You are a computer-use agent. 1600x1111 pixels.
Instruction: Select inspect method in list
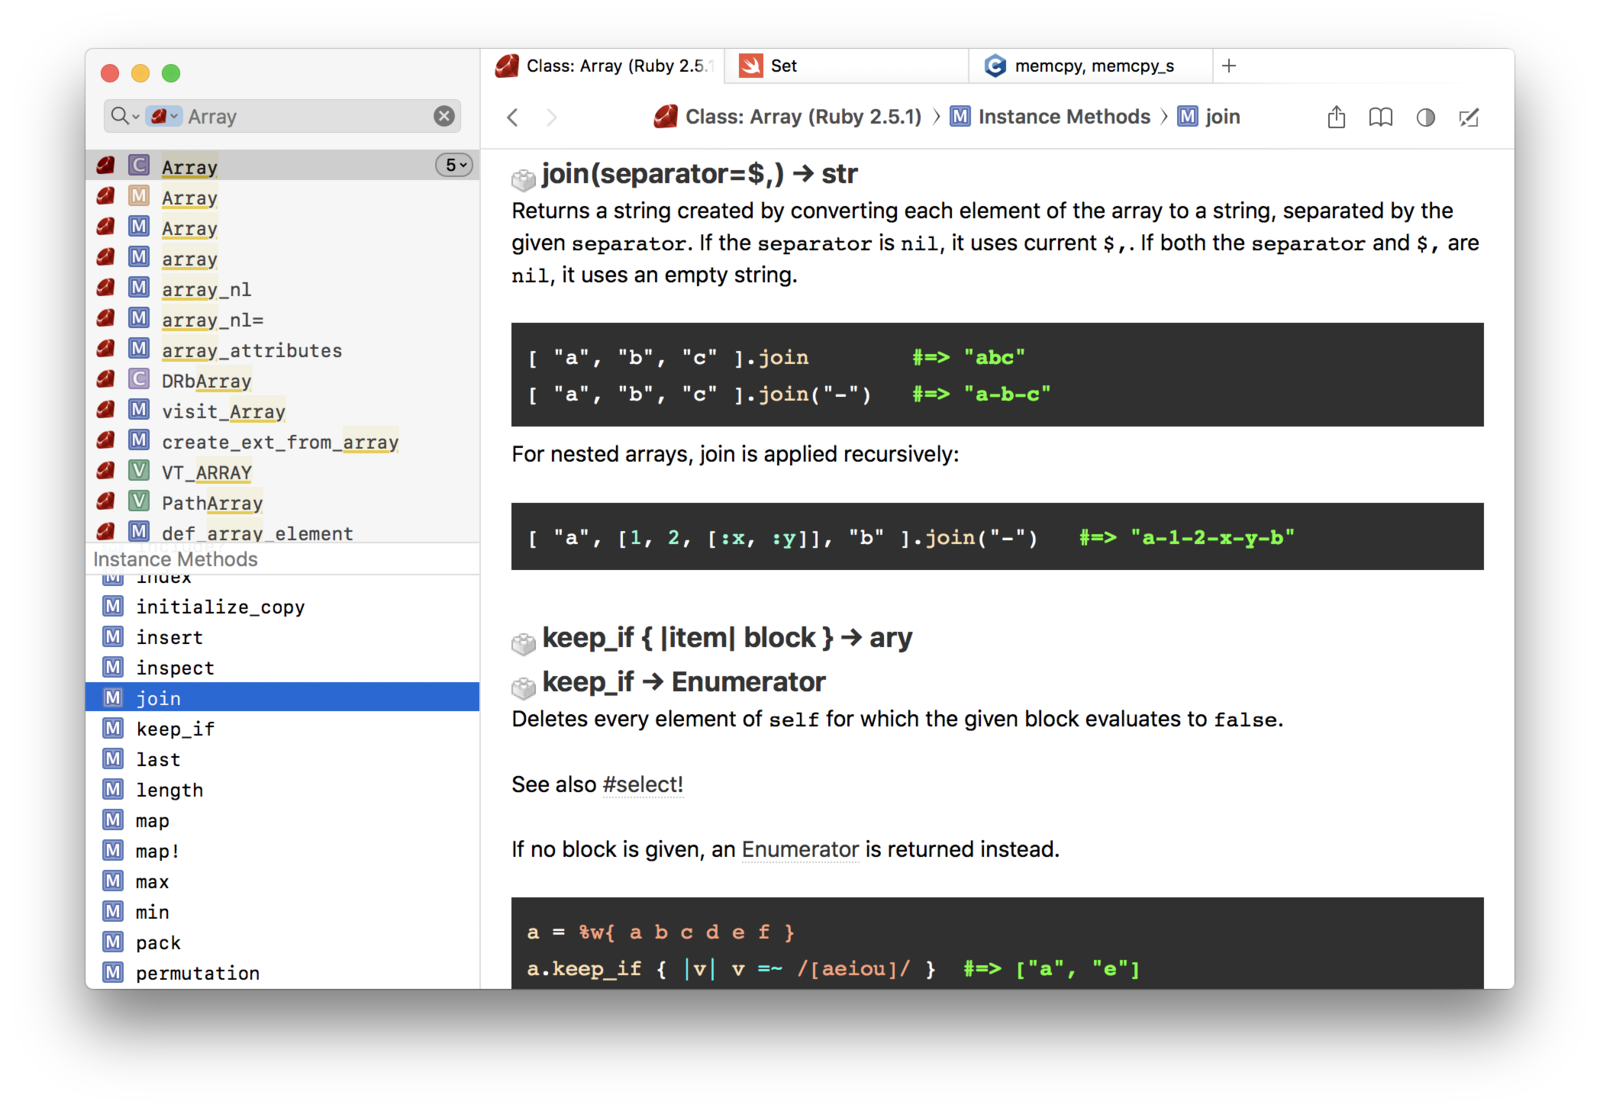pyautogui.click(x=282, y=668)
